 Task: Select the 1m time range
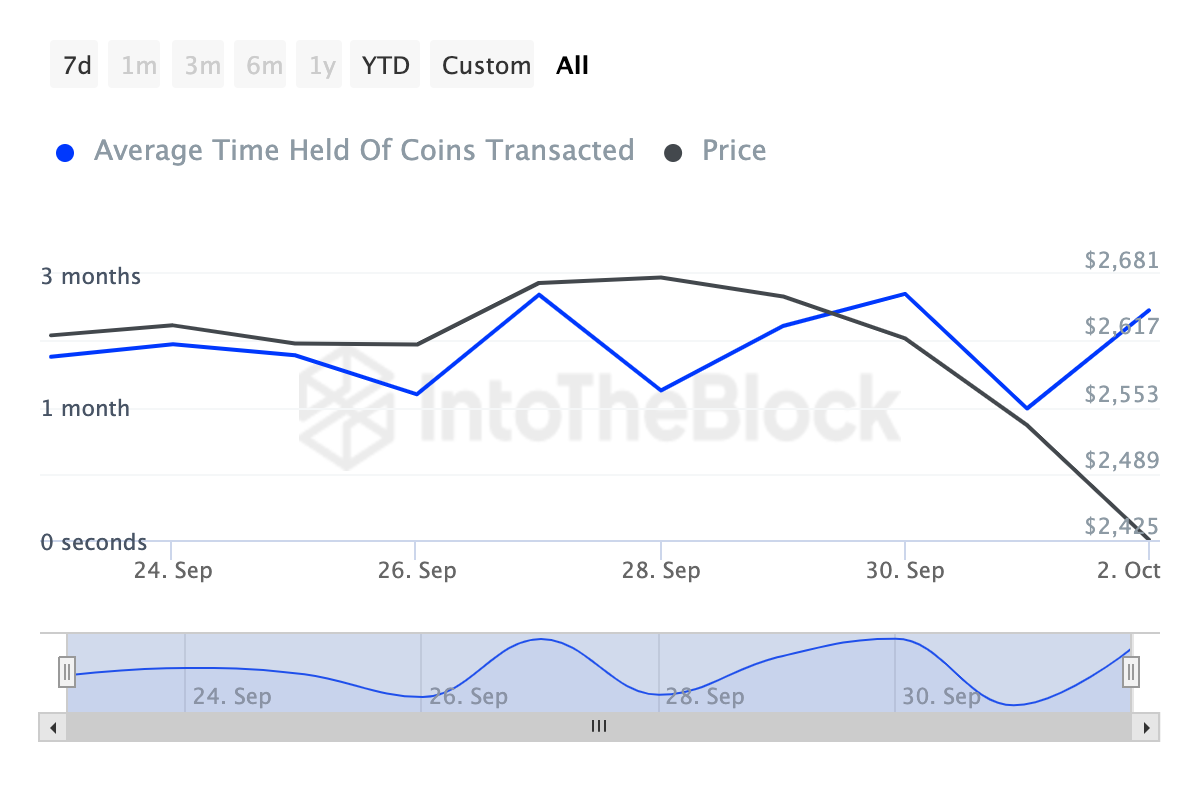[x=139, y=66]
